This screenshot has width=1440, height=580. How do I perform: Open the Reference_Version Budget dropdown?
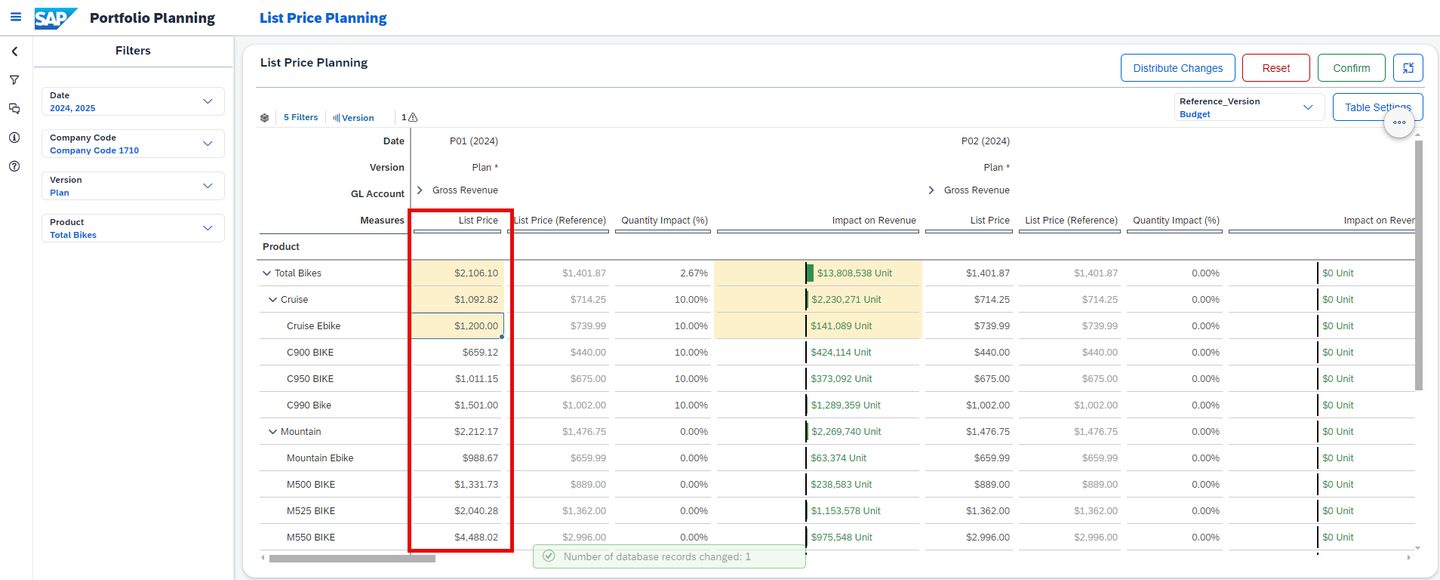pyautogui.click(x=1249, y=107)
